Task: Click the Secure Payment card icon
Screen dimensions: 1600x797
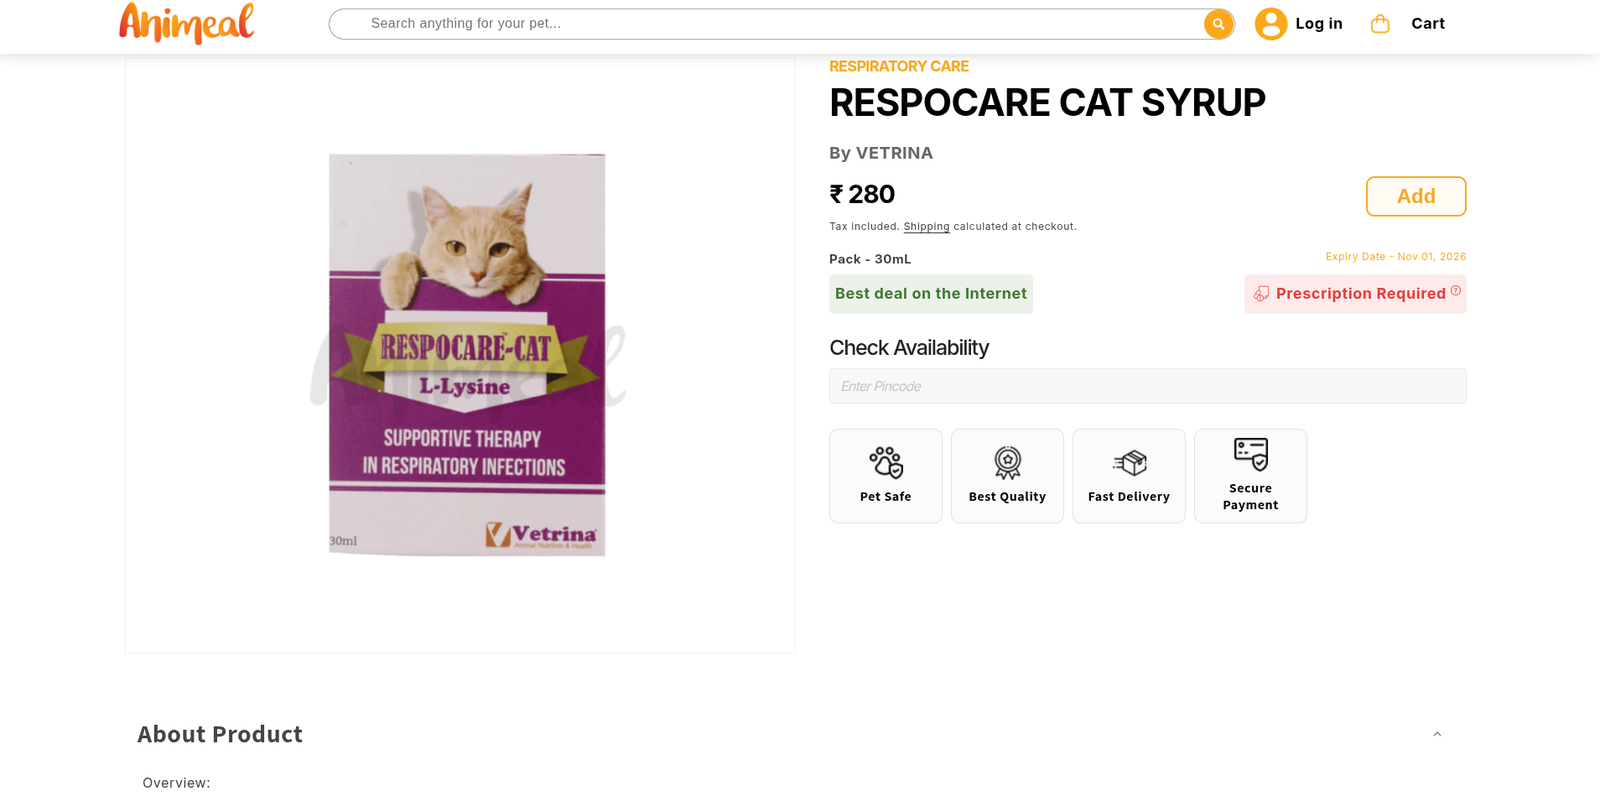Action: tap(1250, 454)
